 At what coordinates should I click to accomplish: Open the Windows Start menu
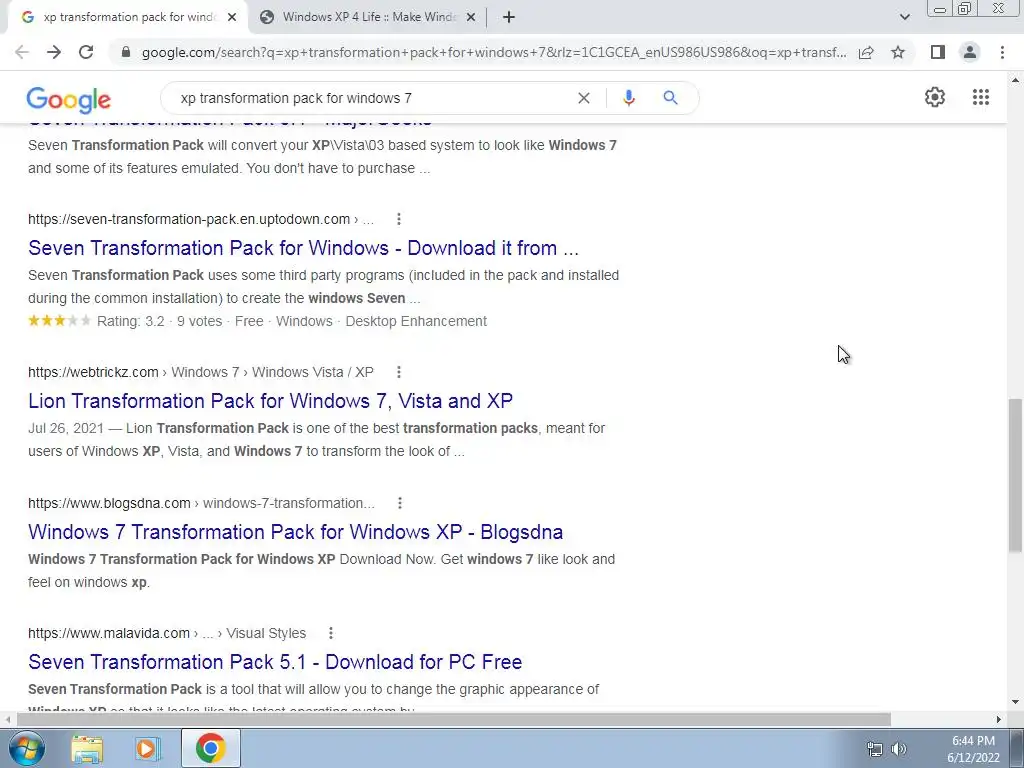26,748
